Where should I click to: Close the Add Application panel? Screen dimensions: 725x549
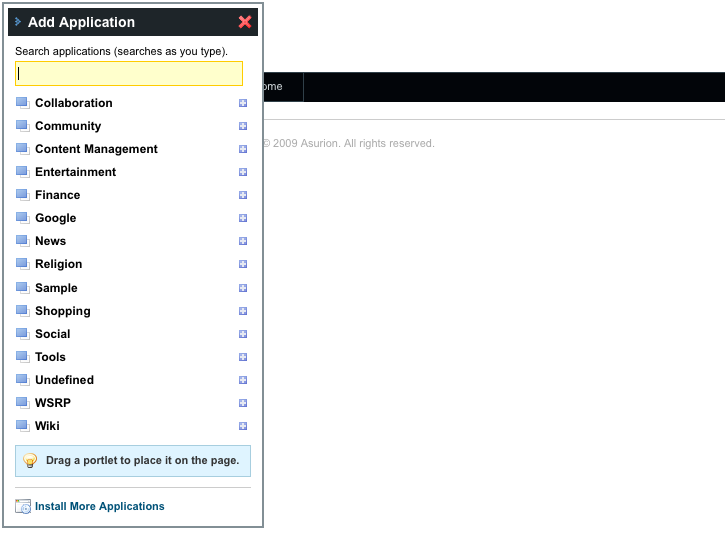245,22
